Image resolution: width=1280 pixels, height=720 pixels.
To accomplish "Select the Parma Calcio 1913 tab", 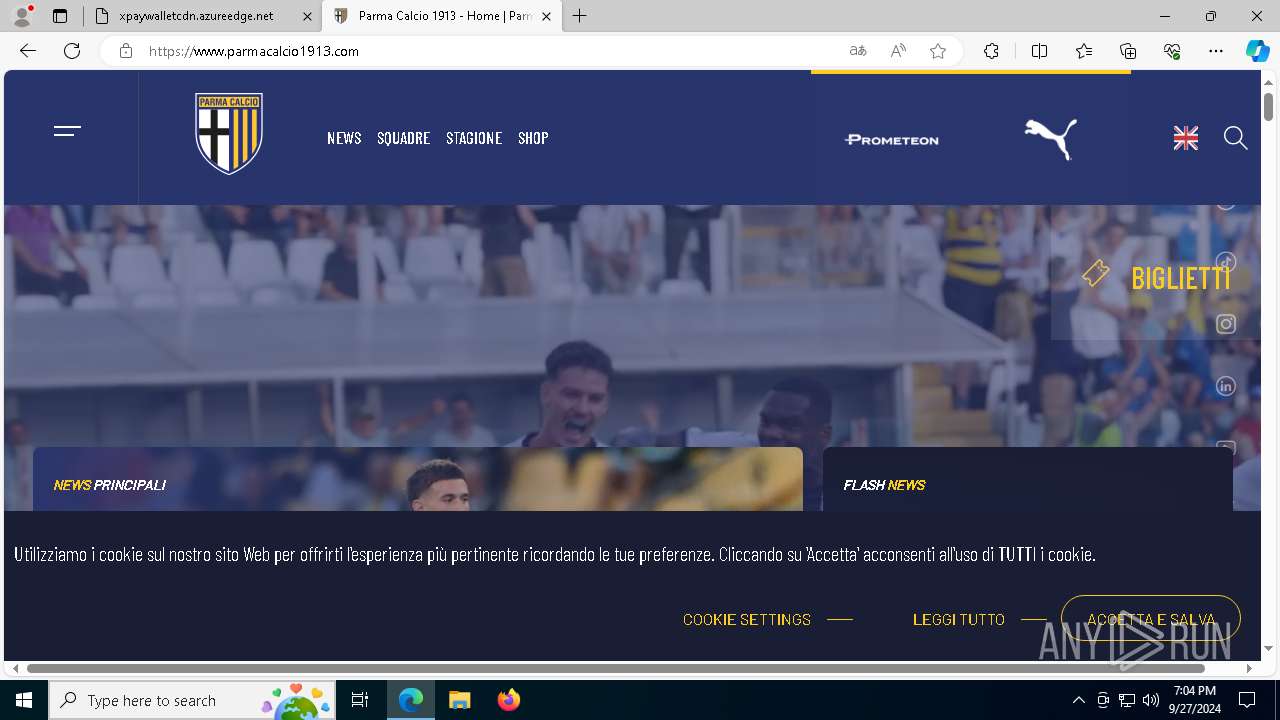I will point(440,16).
